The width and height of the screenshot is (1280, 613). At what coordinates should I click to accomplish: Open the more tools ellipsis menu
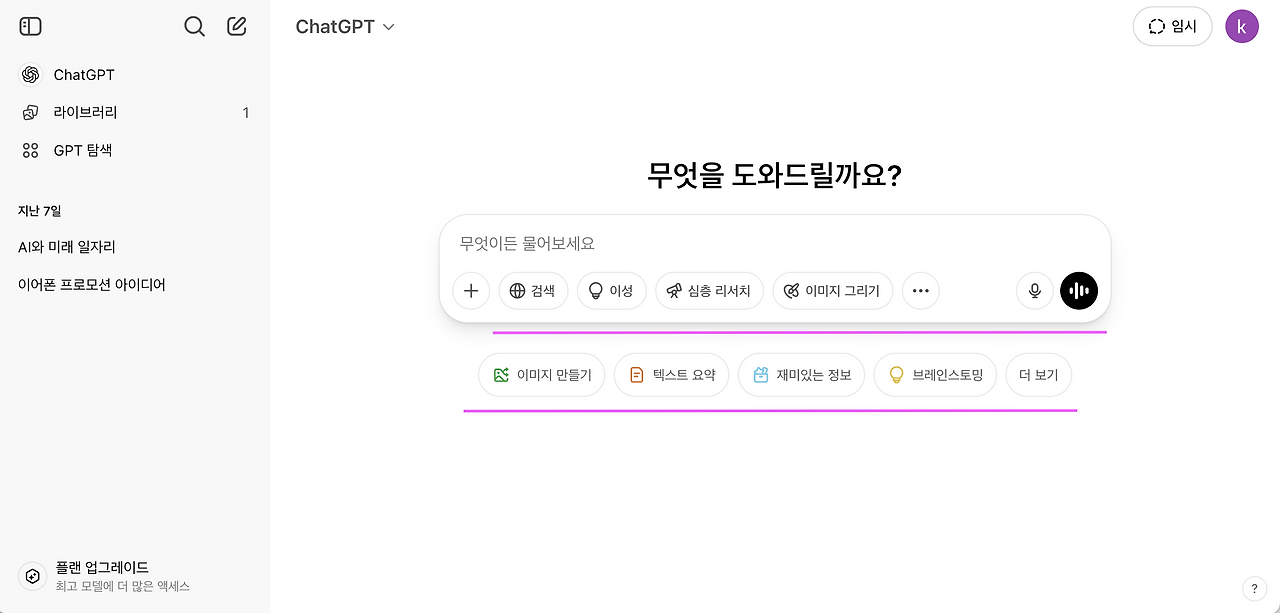pyautogui.click(x=920, y=290)
